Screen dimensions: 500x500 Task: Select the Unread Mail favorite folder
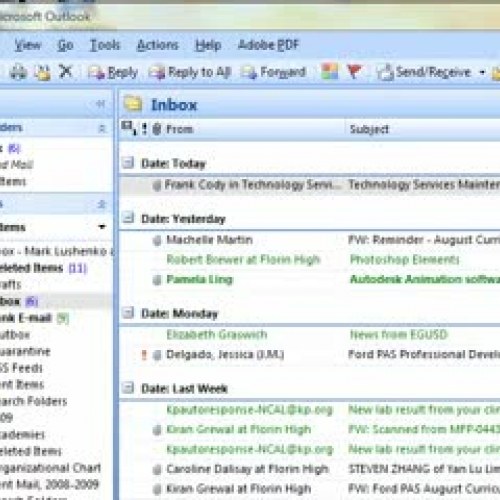pos(17,165)
